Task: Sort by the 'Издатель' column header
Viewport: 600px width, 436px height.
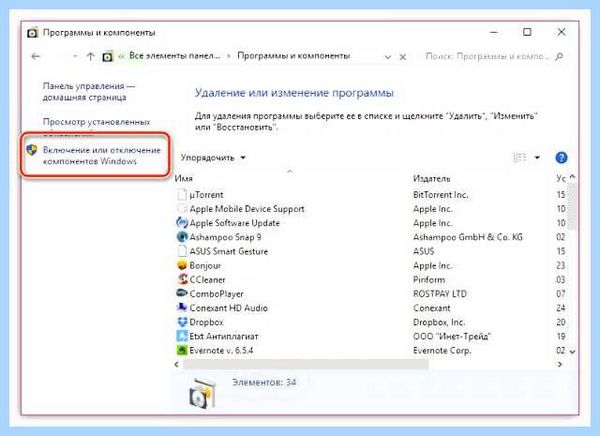Action: [432, 178]
